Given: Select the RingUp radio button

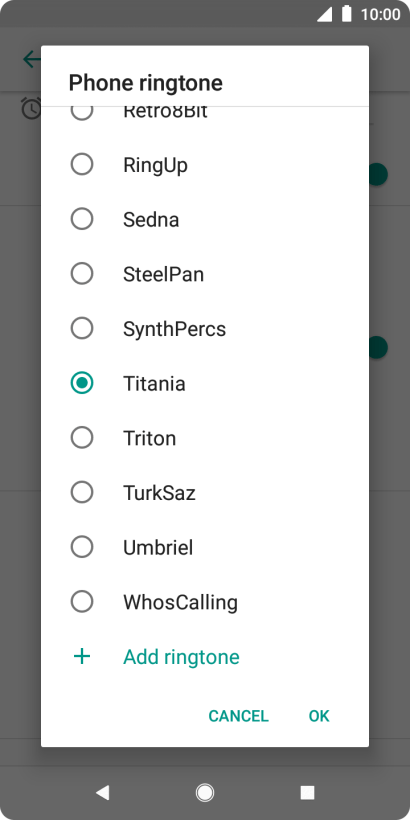Looking at the screenshot, I should 82,165.
